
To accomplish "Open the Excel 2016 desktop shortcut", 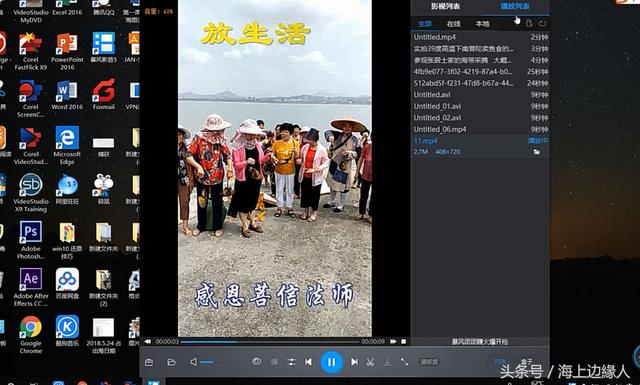I will pyautogui.click(x=67, y=8).
